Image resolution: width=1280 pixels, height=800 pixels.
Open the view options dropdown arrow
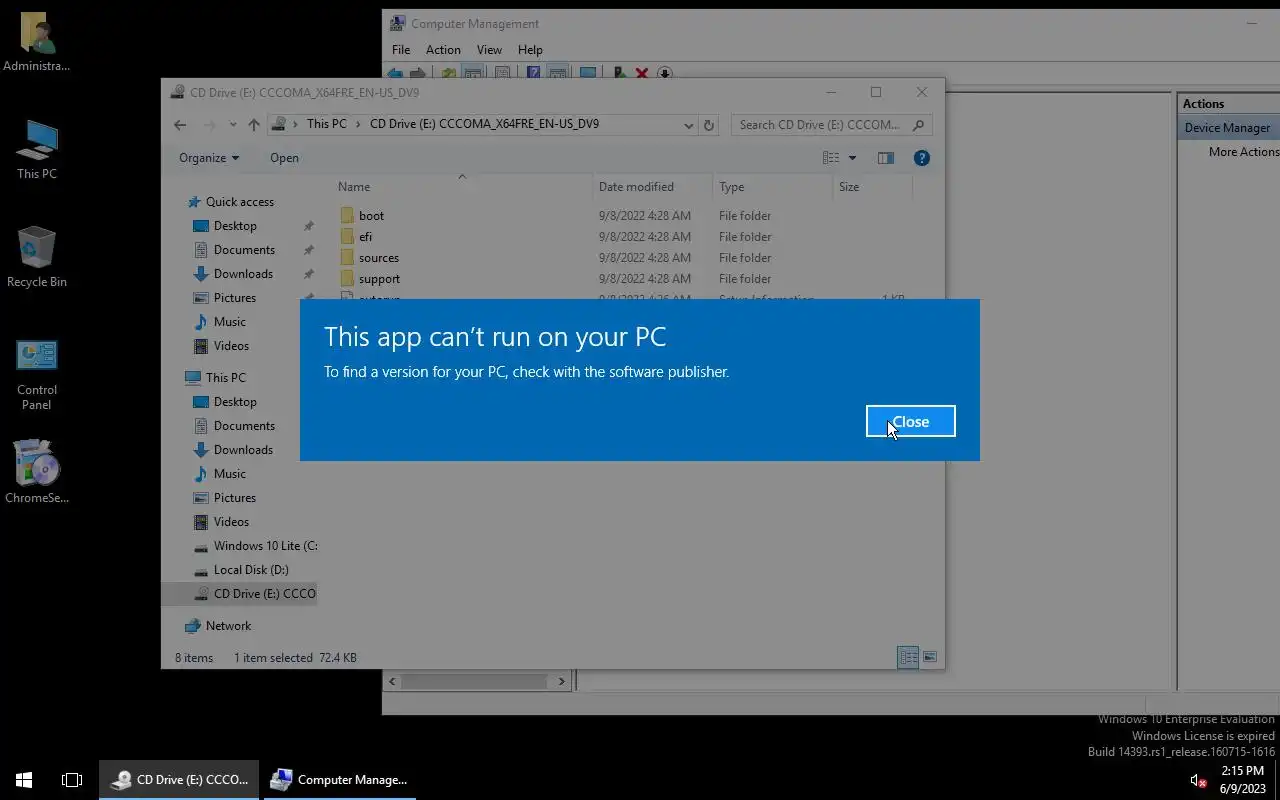click(852, 158)
